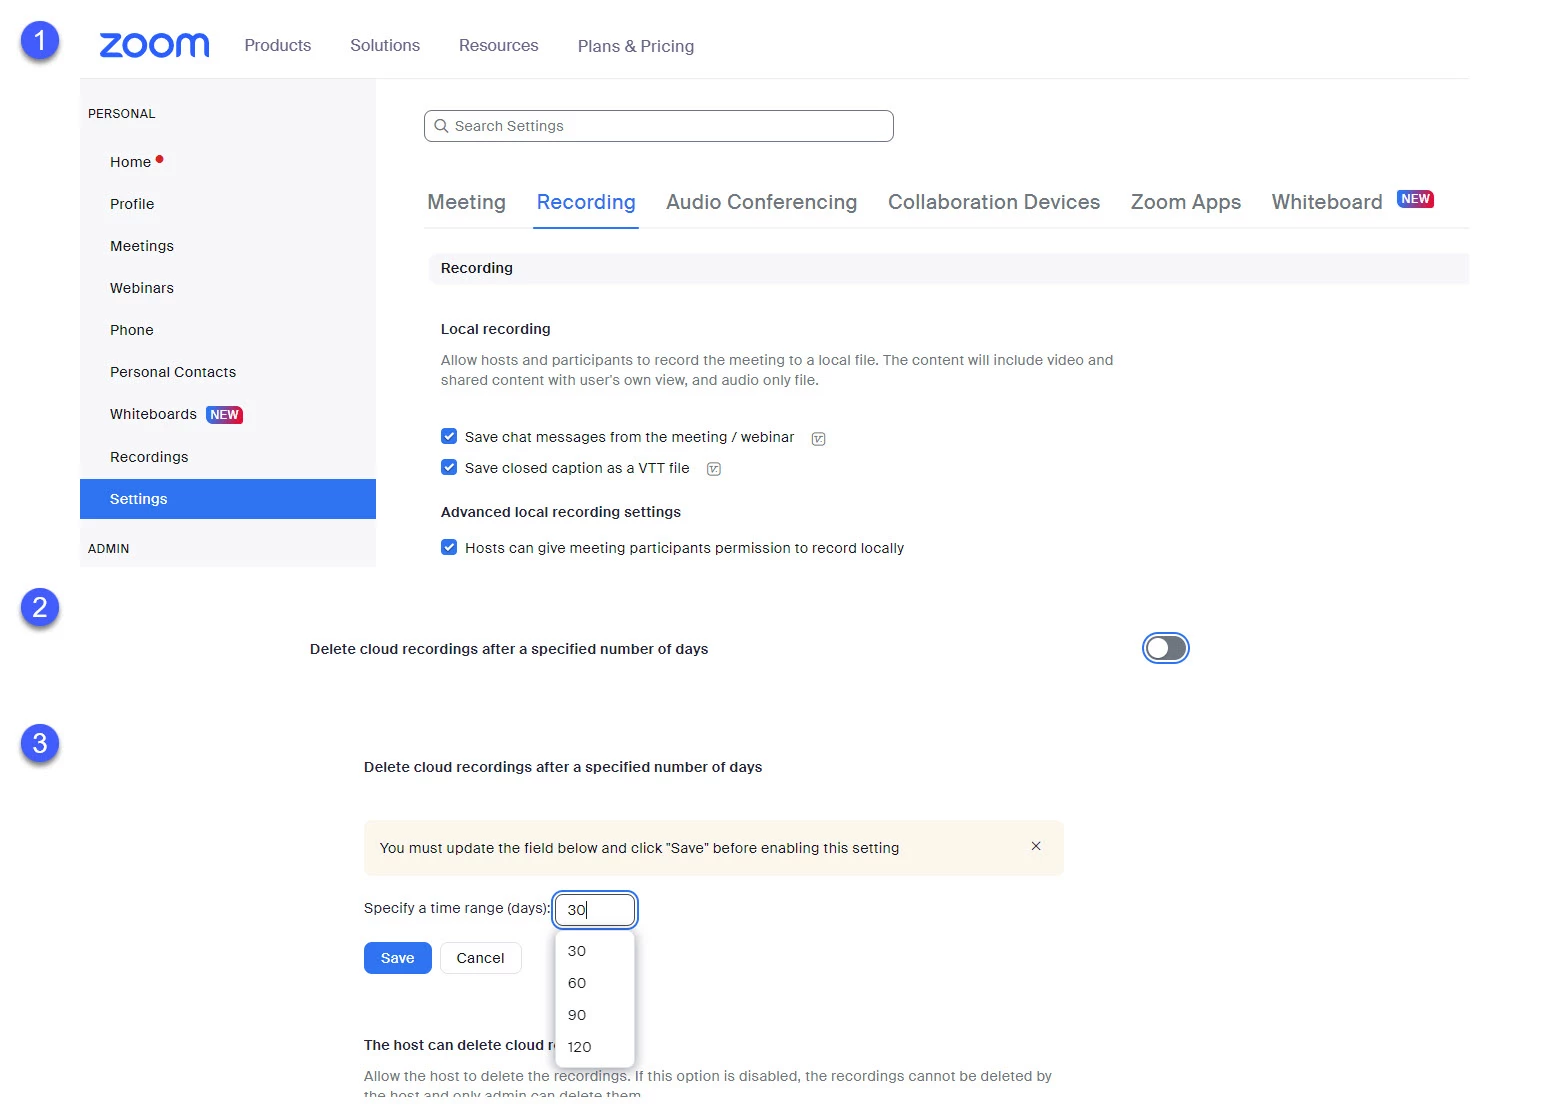Screen dimensions: 1549x1117
Task: Open Whiteboards in the sidebar
Action: pyautogui.click(x=153, y=414)
